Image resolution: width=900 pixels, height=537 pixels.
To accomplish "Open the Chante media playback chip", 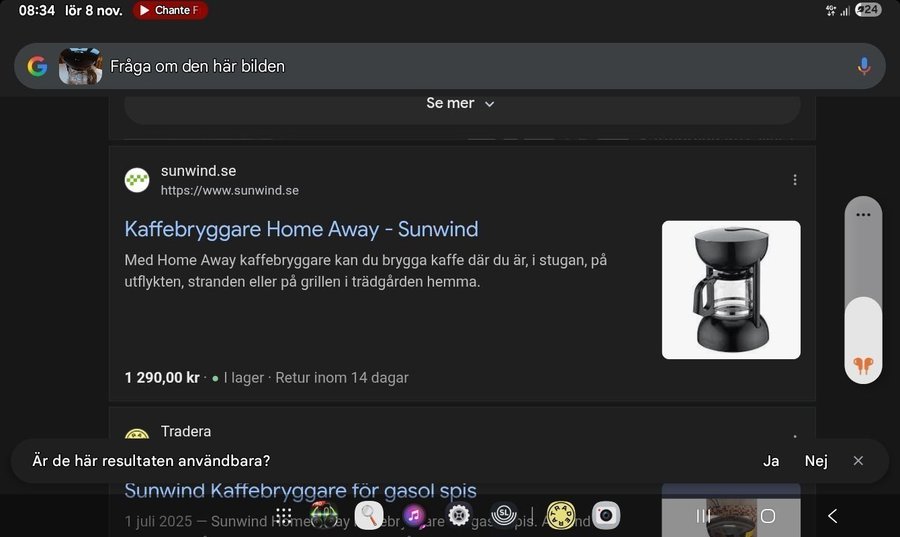I will tap(170, 10).
